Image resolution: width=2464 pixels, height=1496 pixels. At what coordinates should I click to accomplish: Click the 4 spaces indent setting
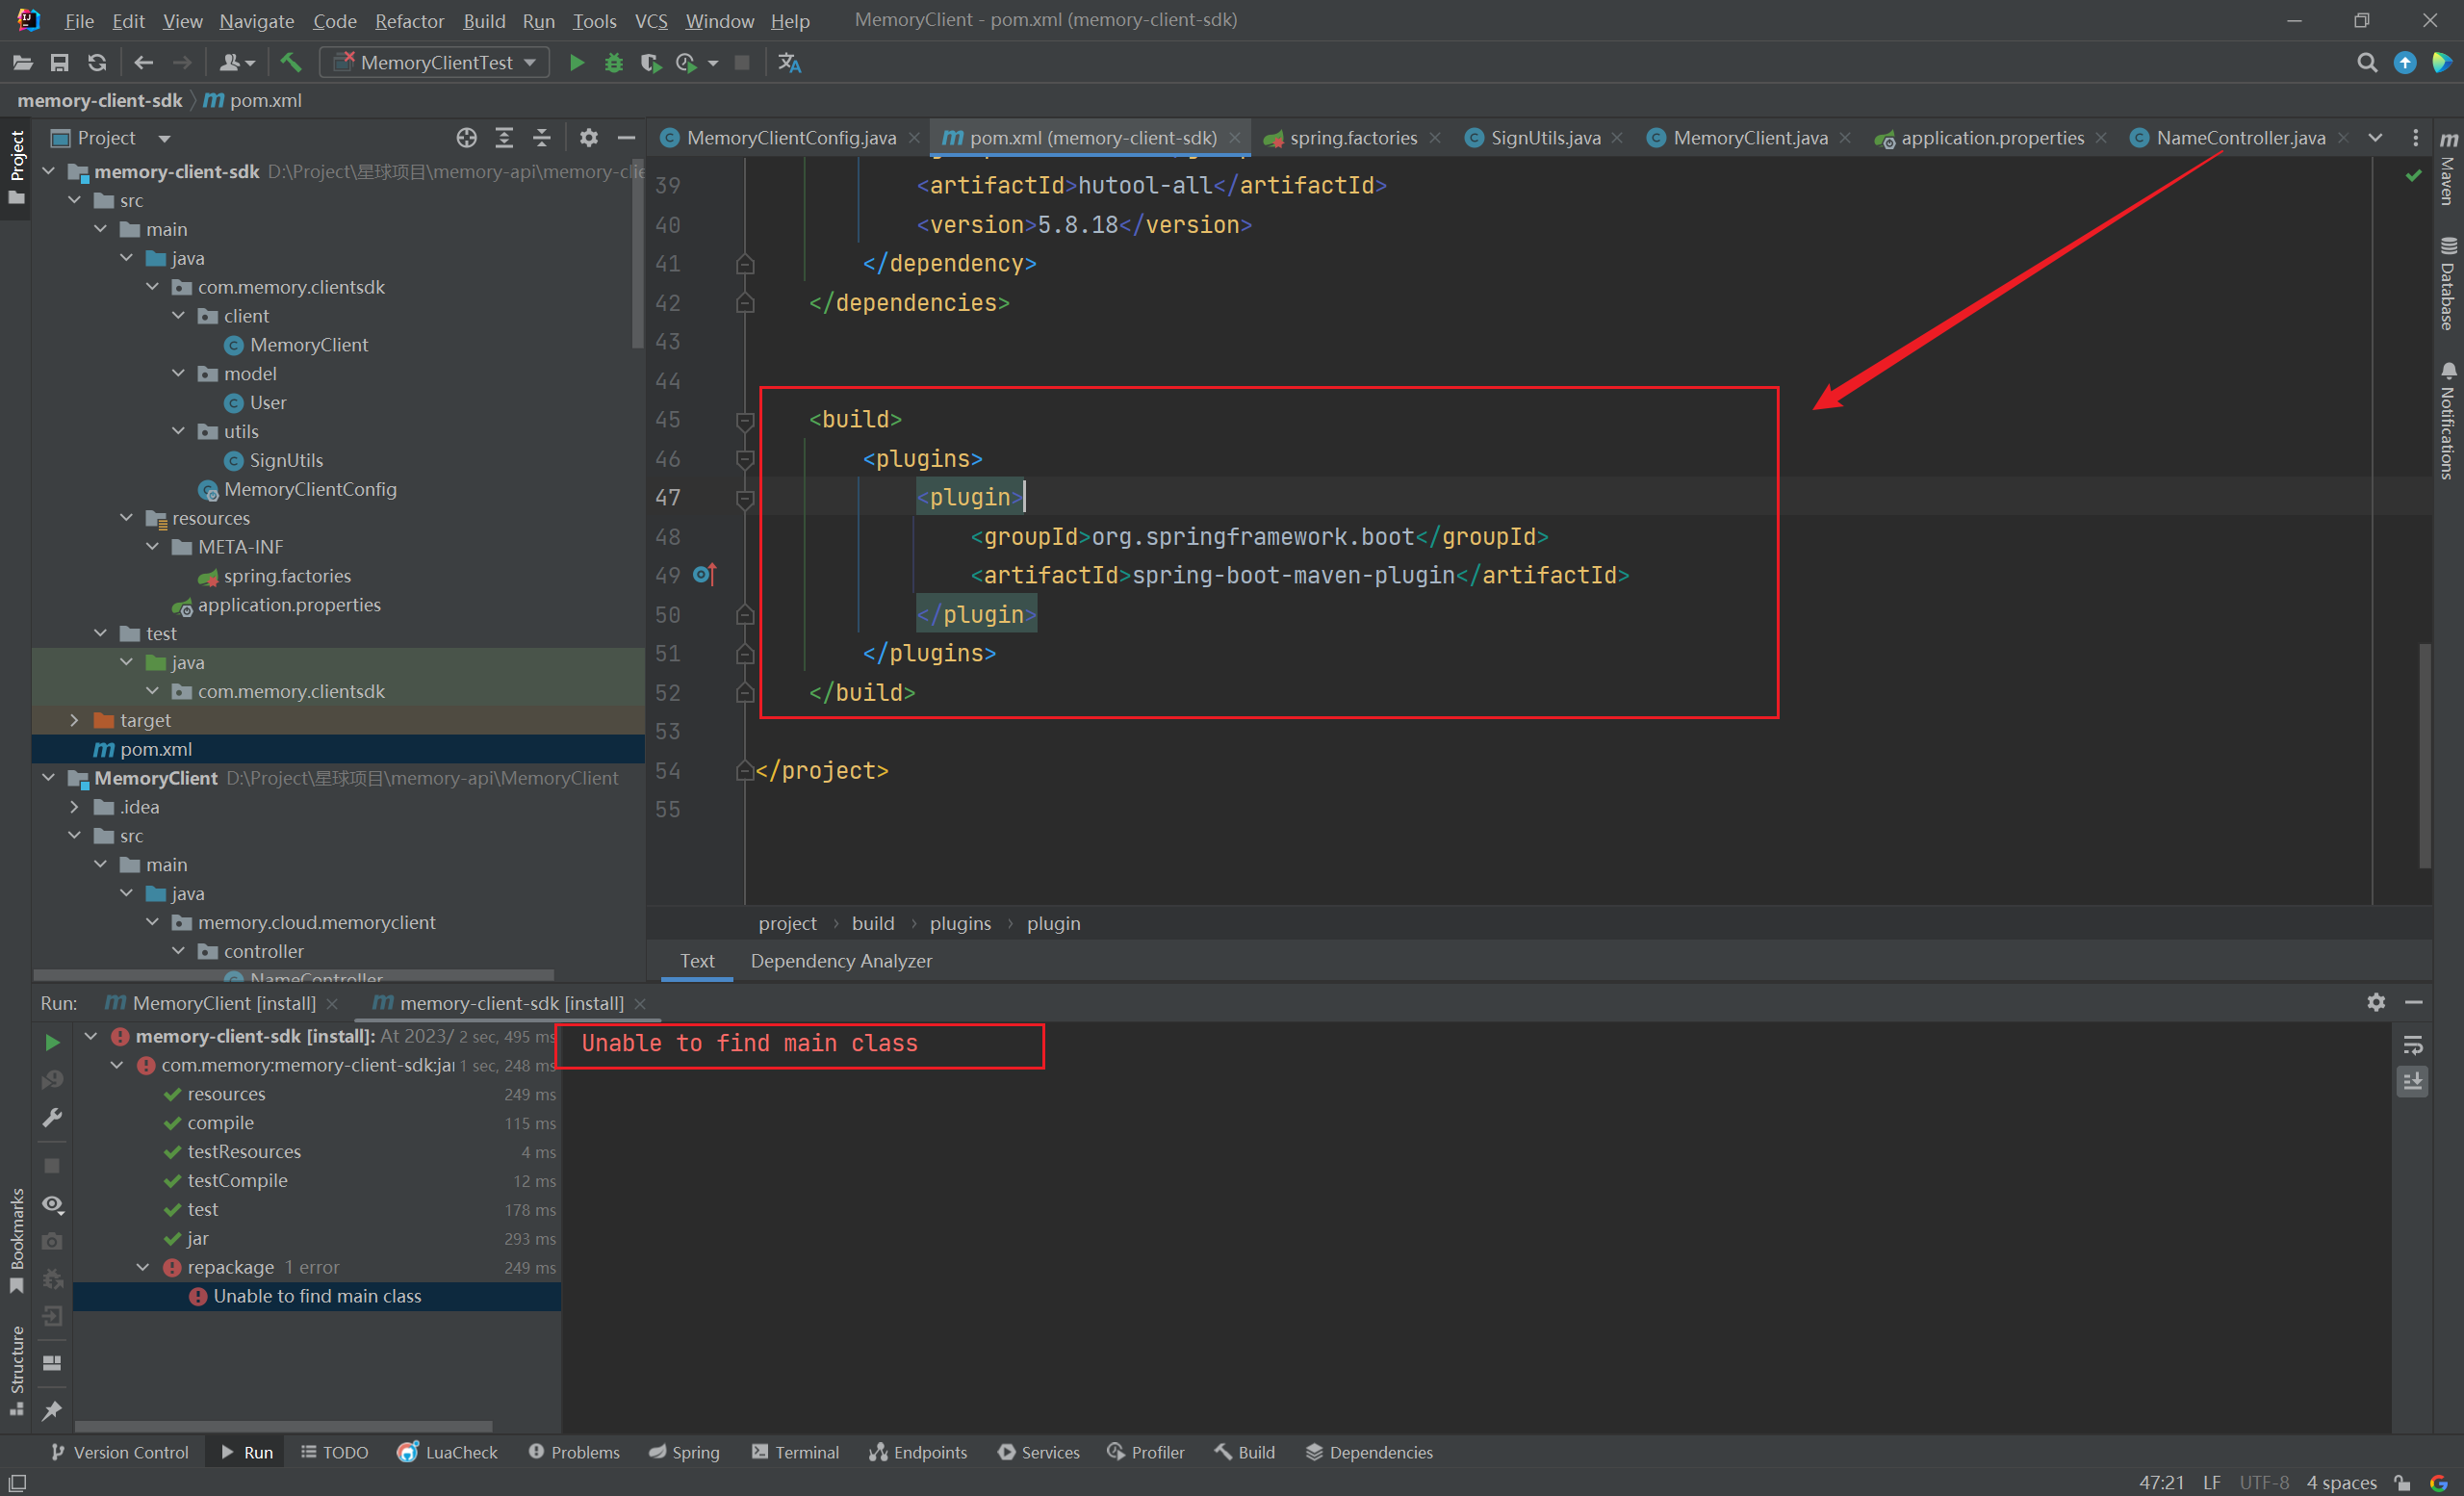coord(2341,1483)
